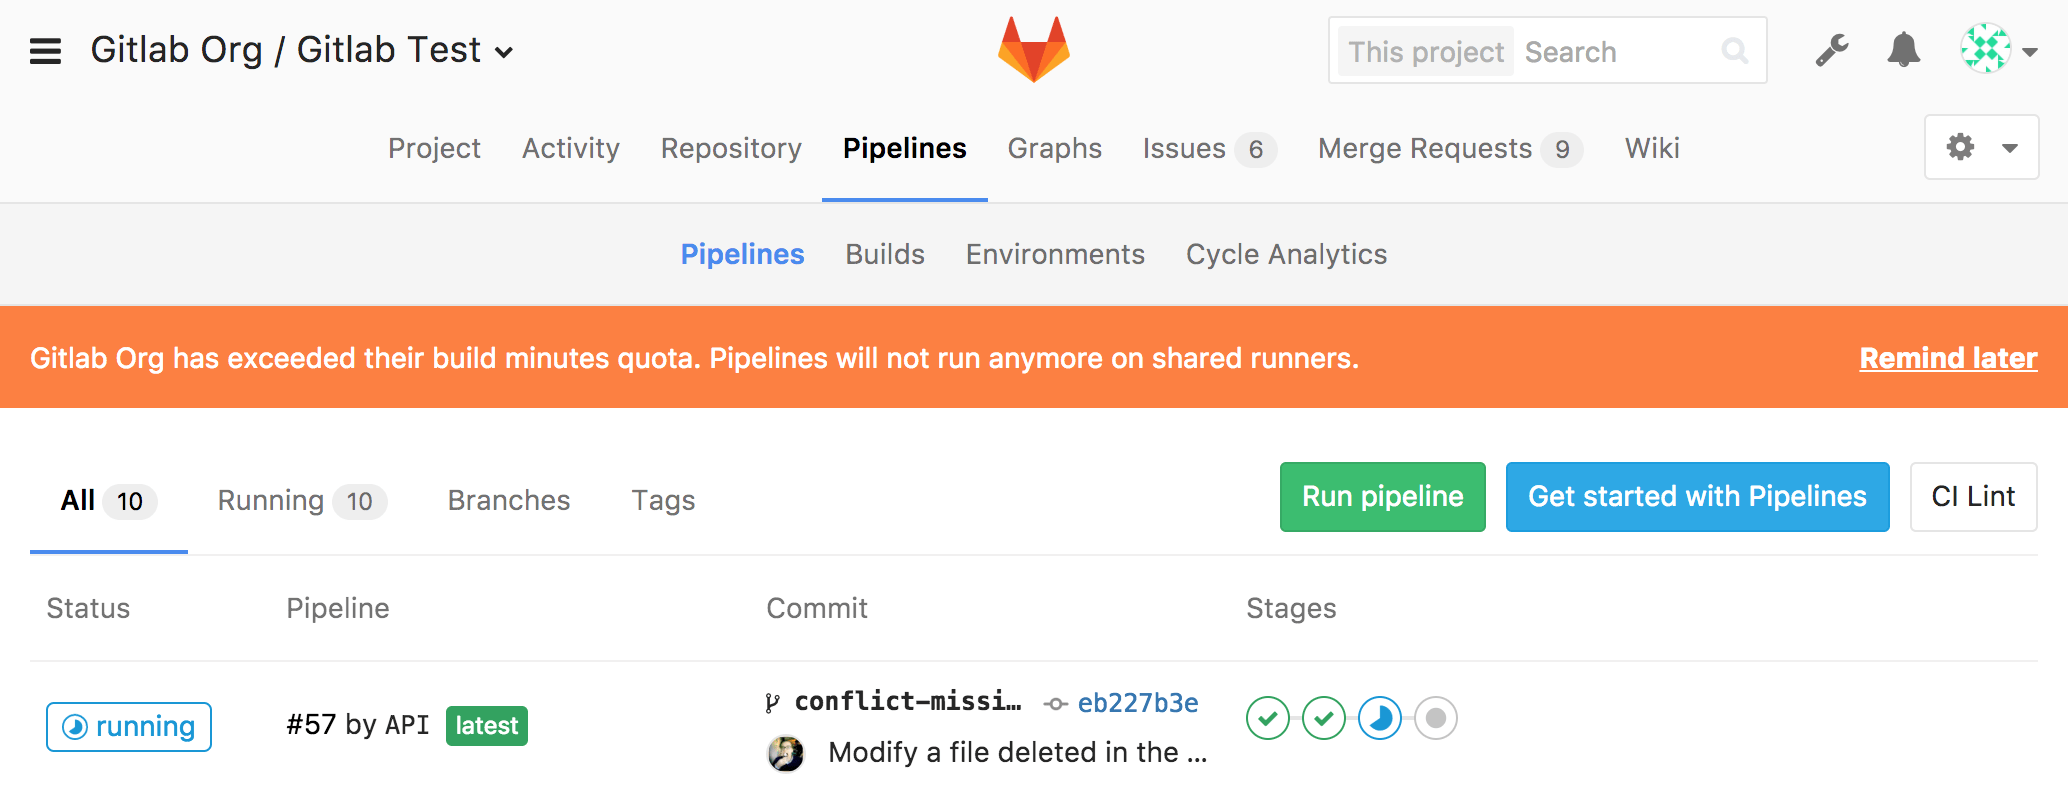Click the Commit column header

(817, 608)
